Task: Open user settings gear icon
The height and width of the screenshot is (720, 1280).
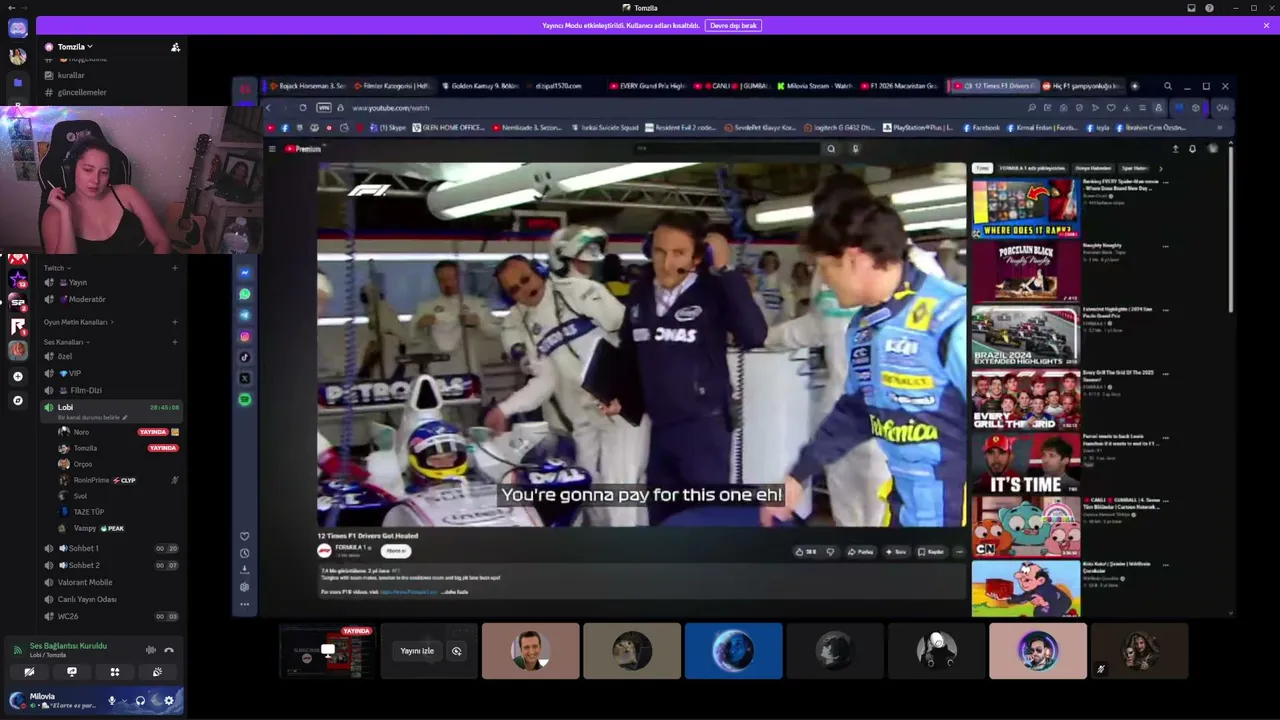Action: pos(169,700)
